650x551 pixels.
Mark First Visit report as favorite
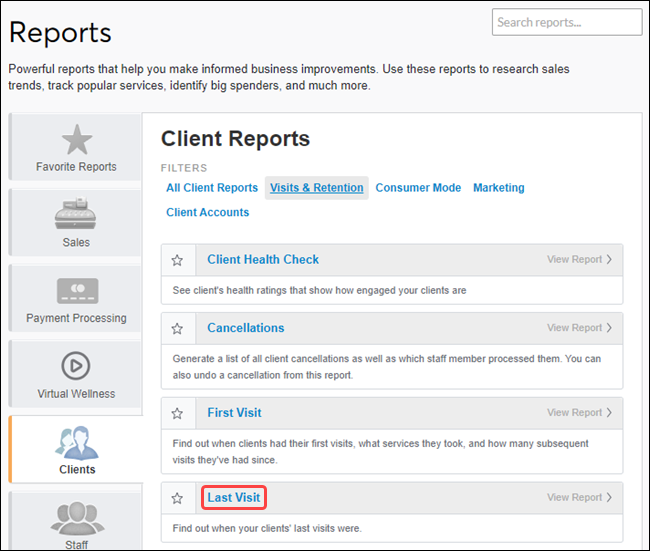pos(177,413)
